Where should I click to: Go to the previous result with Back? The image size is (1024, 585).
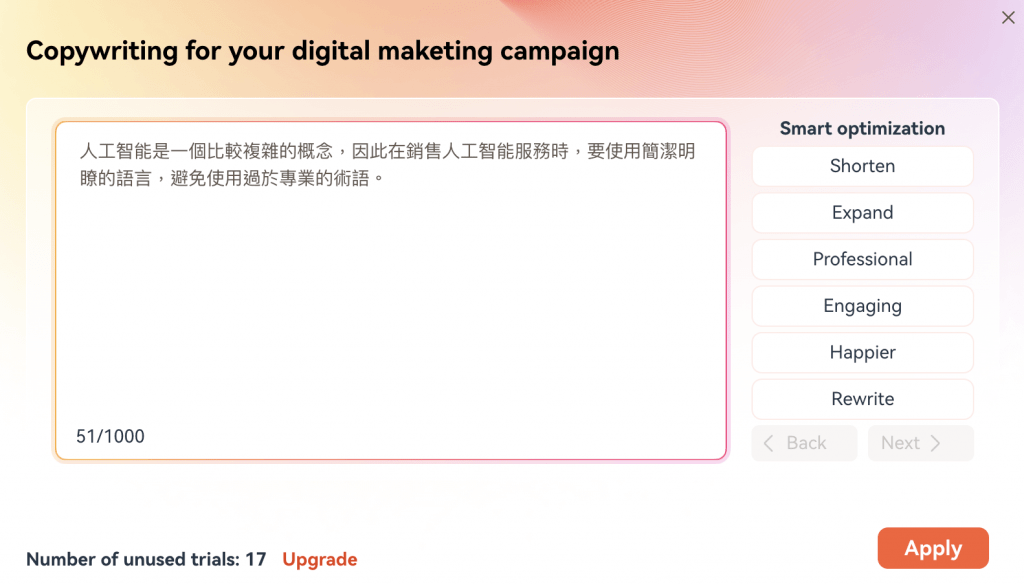(x=804, y=443)
